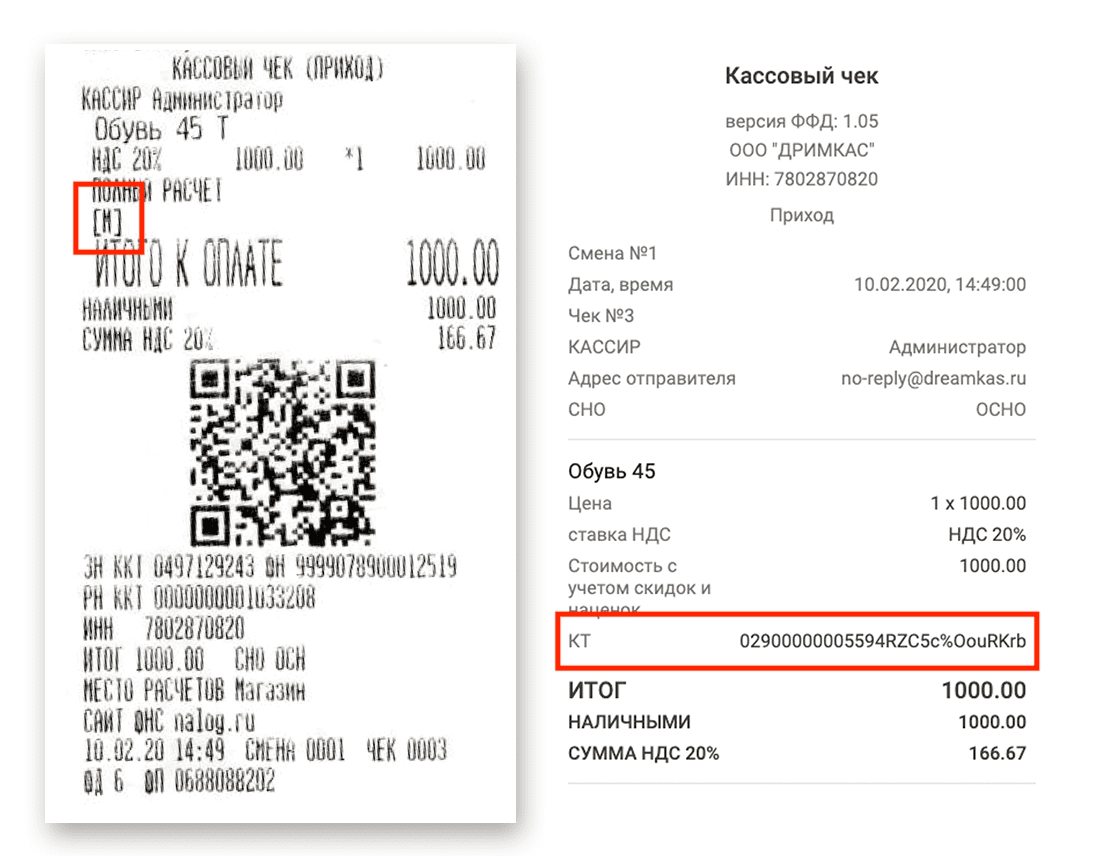
Task: Click the 'Кассовый чек' heading of electronic receipt
Action: 801,76
